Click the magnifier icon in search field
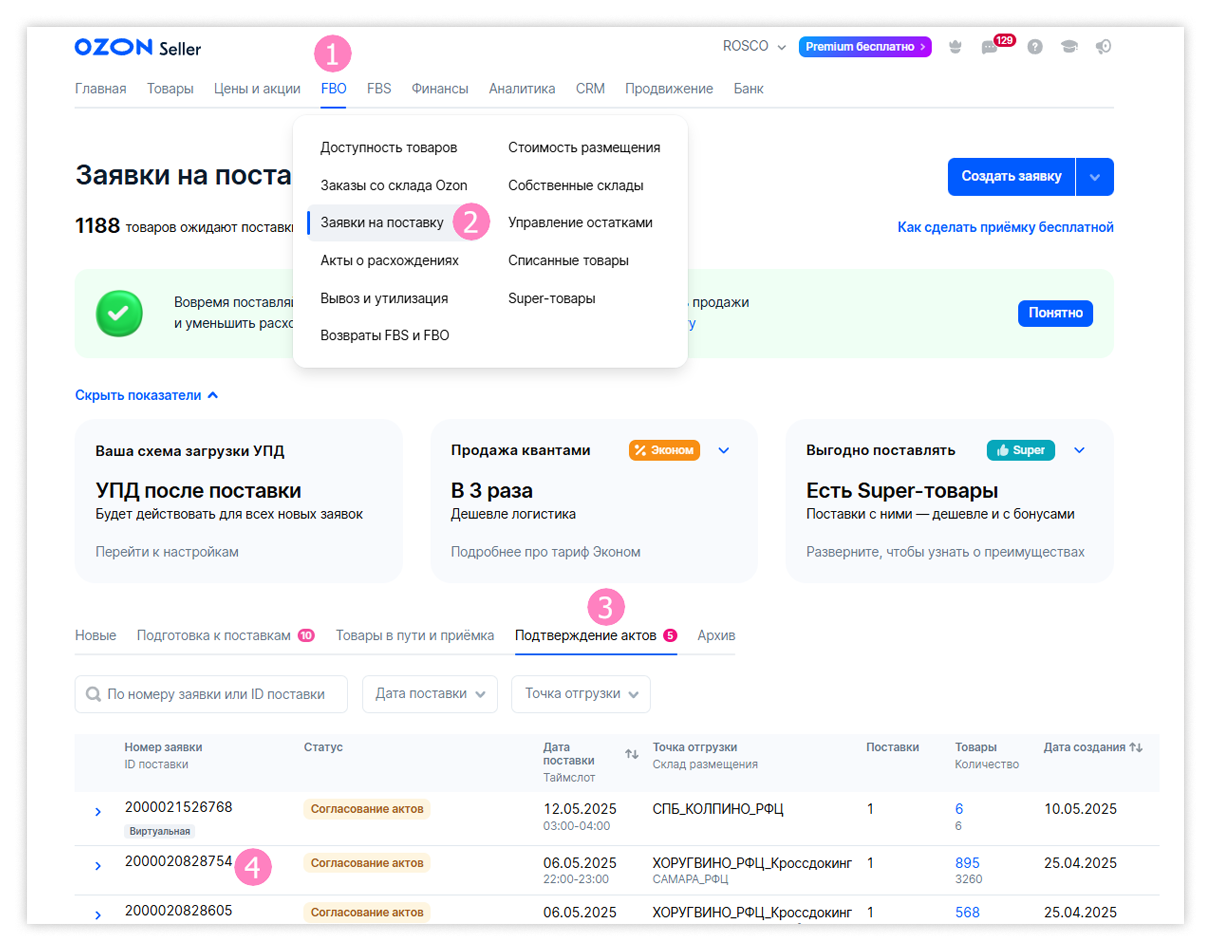 (x=94, y=693)
